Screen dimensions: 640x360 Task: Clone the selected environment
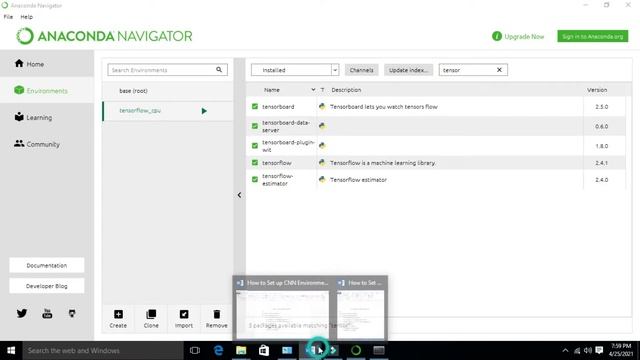click(151, 319)
